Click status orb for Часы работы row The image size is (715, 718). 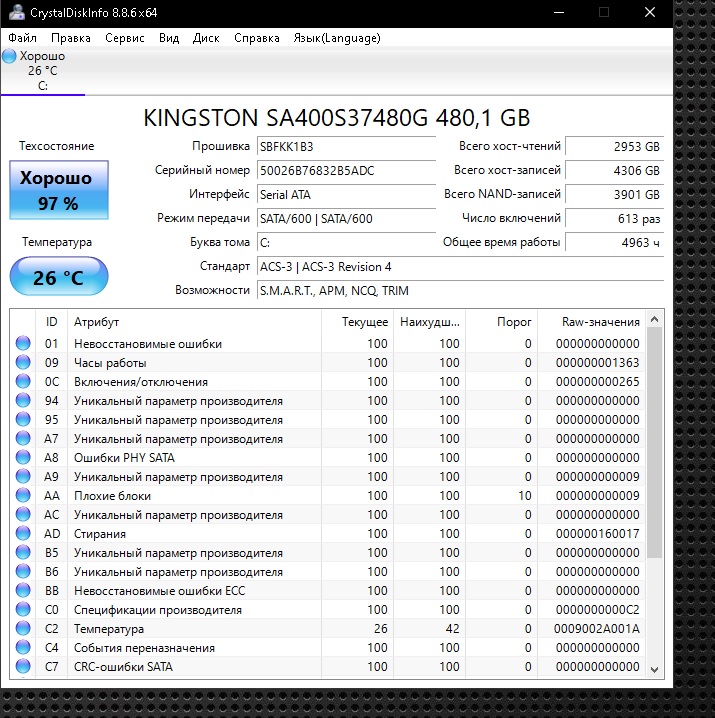point(23,362)
